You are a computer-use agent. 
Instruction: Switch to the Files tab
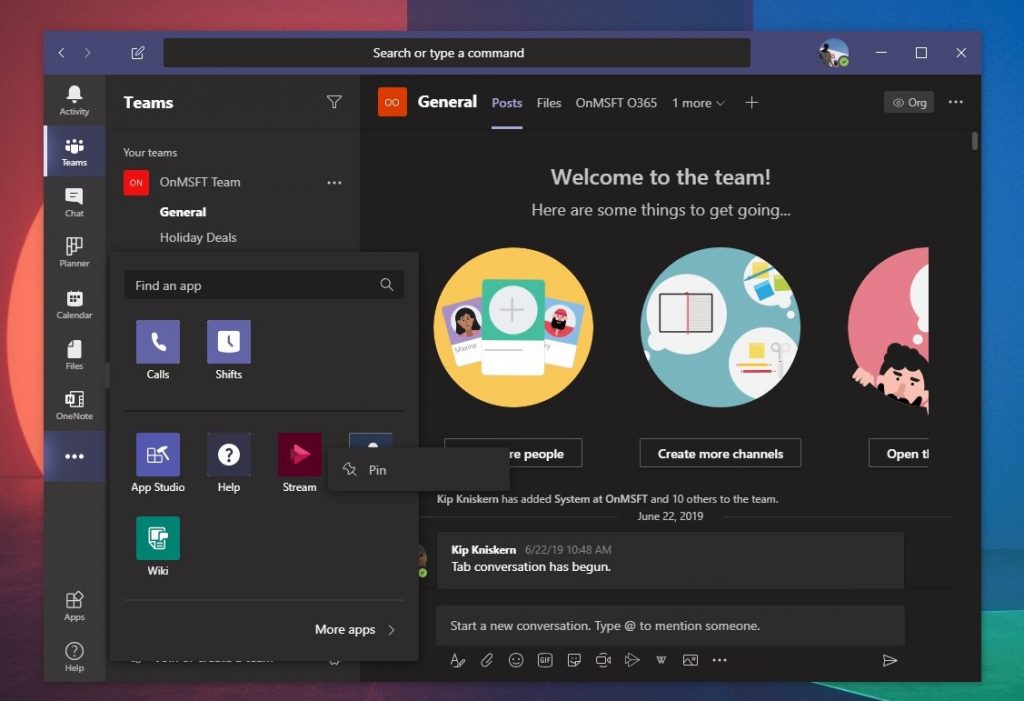(549, 103)
